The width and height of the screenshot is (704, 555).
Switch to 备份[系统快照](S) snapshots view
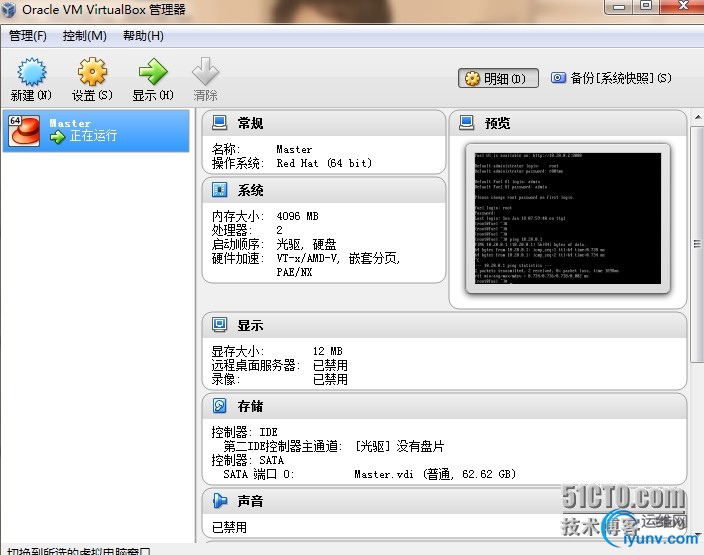coord(611,78)
